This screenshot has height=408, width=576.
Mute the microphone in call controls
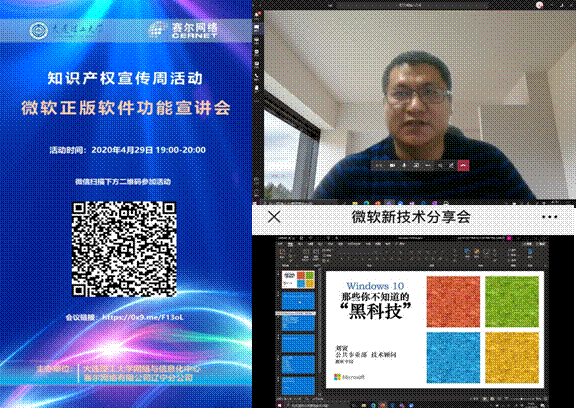(404, 166)
